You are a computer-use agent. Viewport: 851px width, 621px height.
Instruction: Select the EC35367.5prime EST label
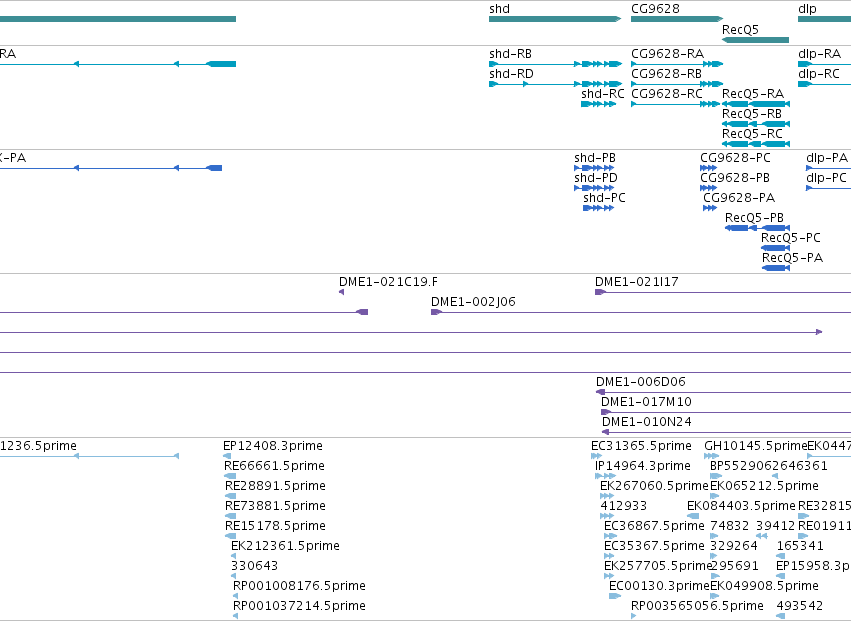[655, 547]
